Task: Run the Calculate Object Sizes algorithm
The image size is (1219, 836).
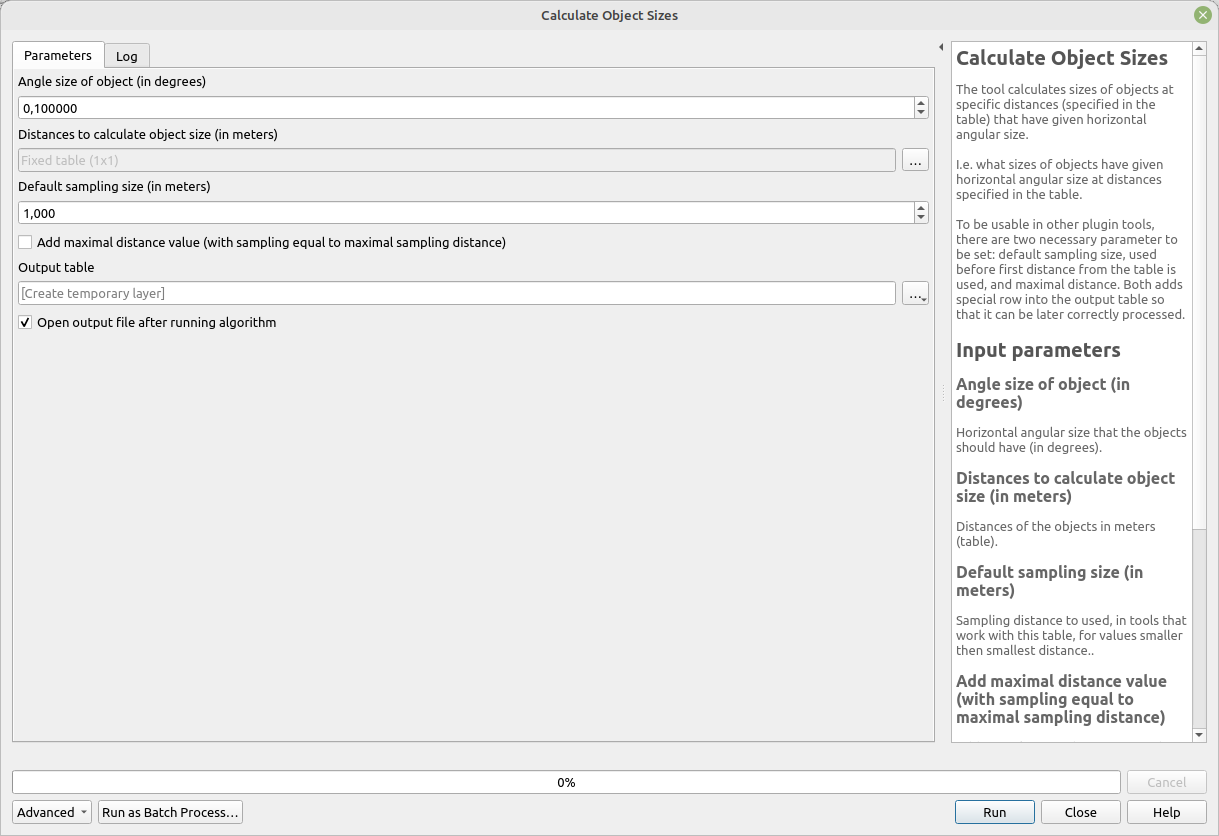Action: click(x=994, y=812)
